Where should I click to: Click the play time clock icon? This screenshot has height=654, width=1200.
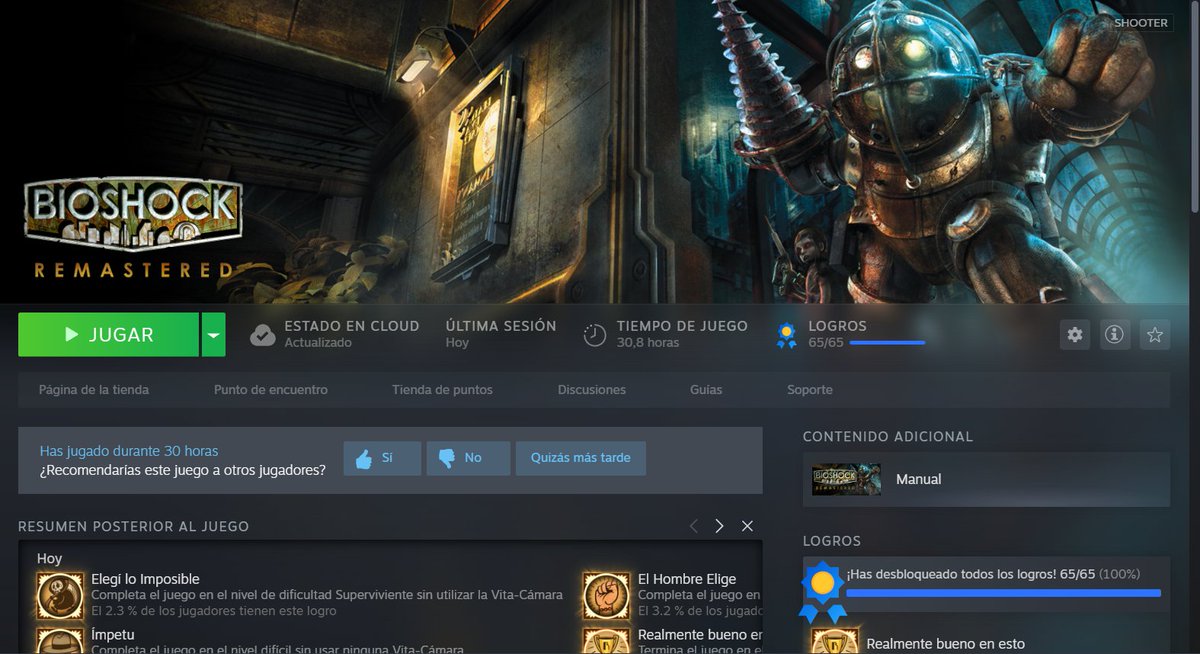tap(595, 335)
